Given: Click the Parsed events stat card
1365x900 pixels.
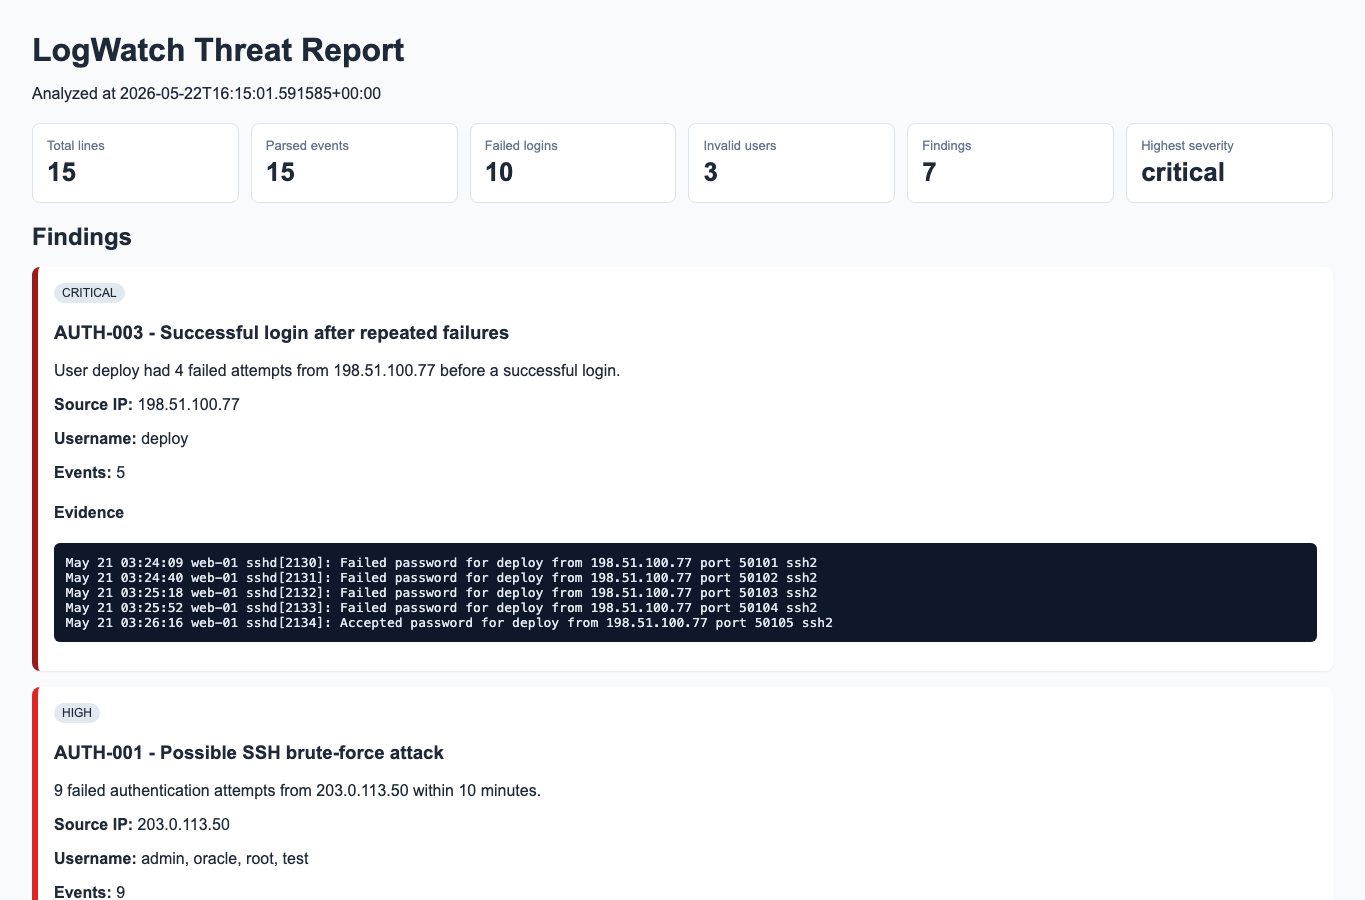Looking at the screenshot, I should point(354,163).
